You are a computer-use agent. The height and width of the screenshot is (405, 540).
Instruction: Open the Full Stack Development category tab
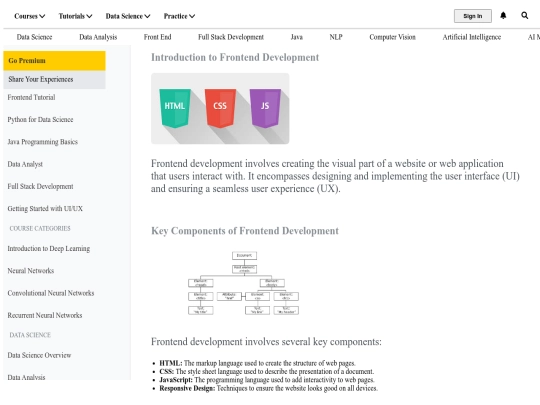(231, 37)
